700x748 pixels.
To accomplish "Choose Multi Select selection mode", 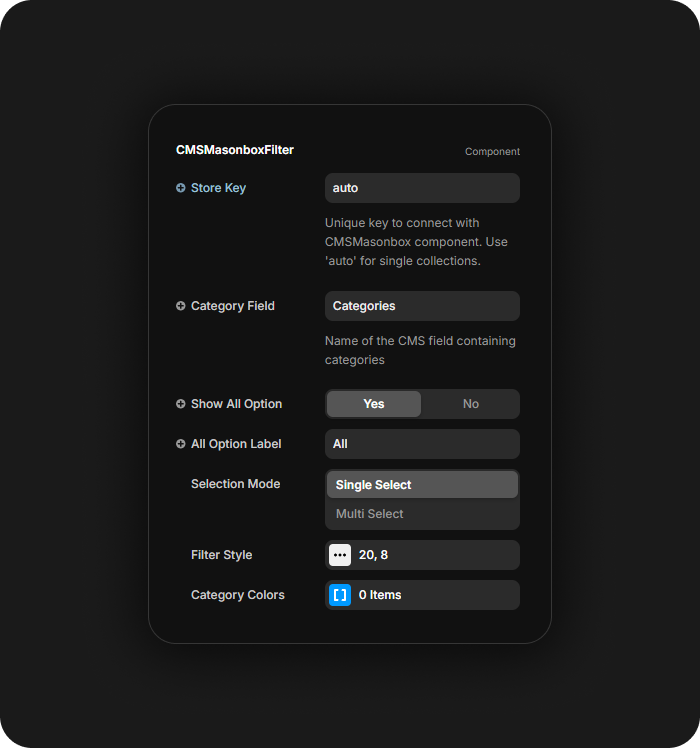I will (422, 514).
